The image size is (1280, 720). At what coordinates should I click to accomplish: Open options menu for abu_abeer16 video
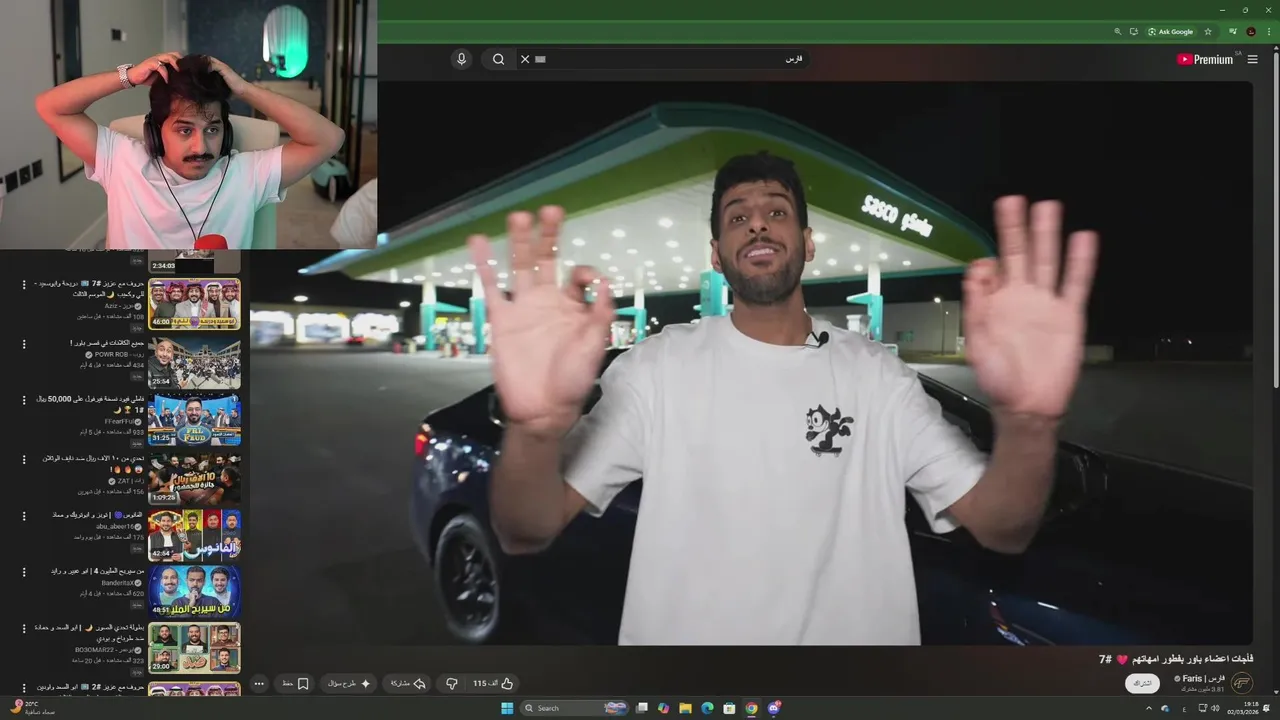[24, 516]
